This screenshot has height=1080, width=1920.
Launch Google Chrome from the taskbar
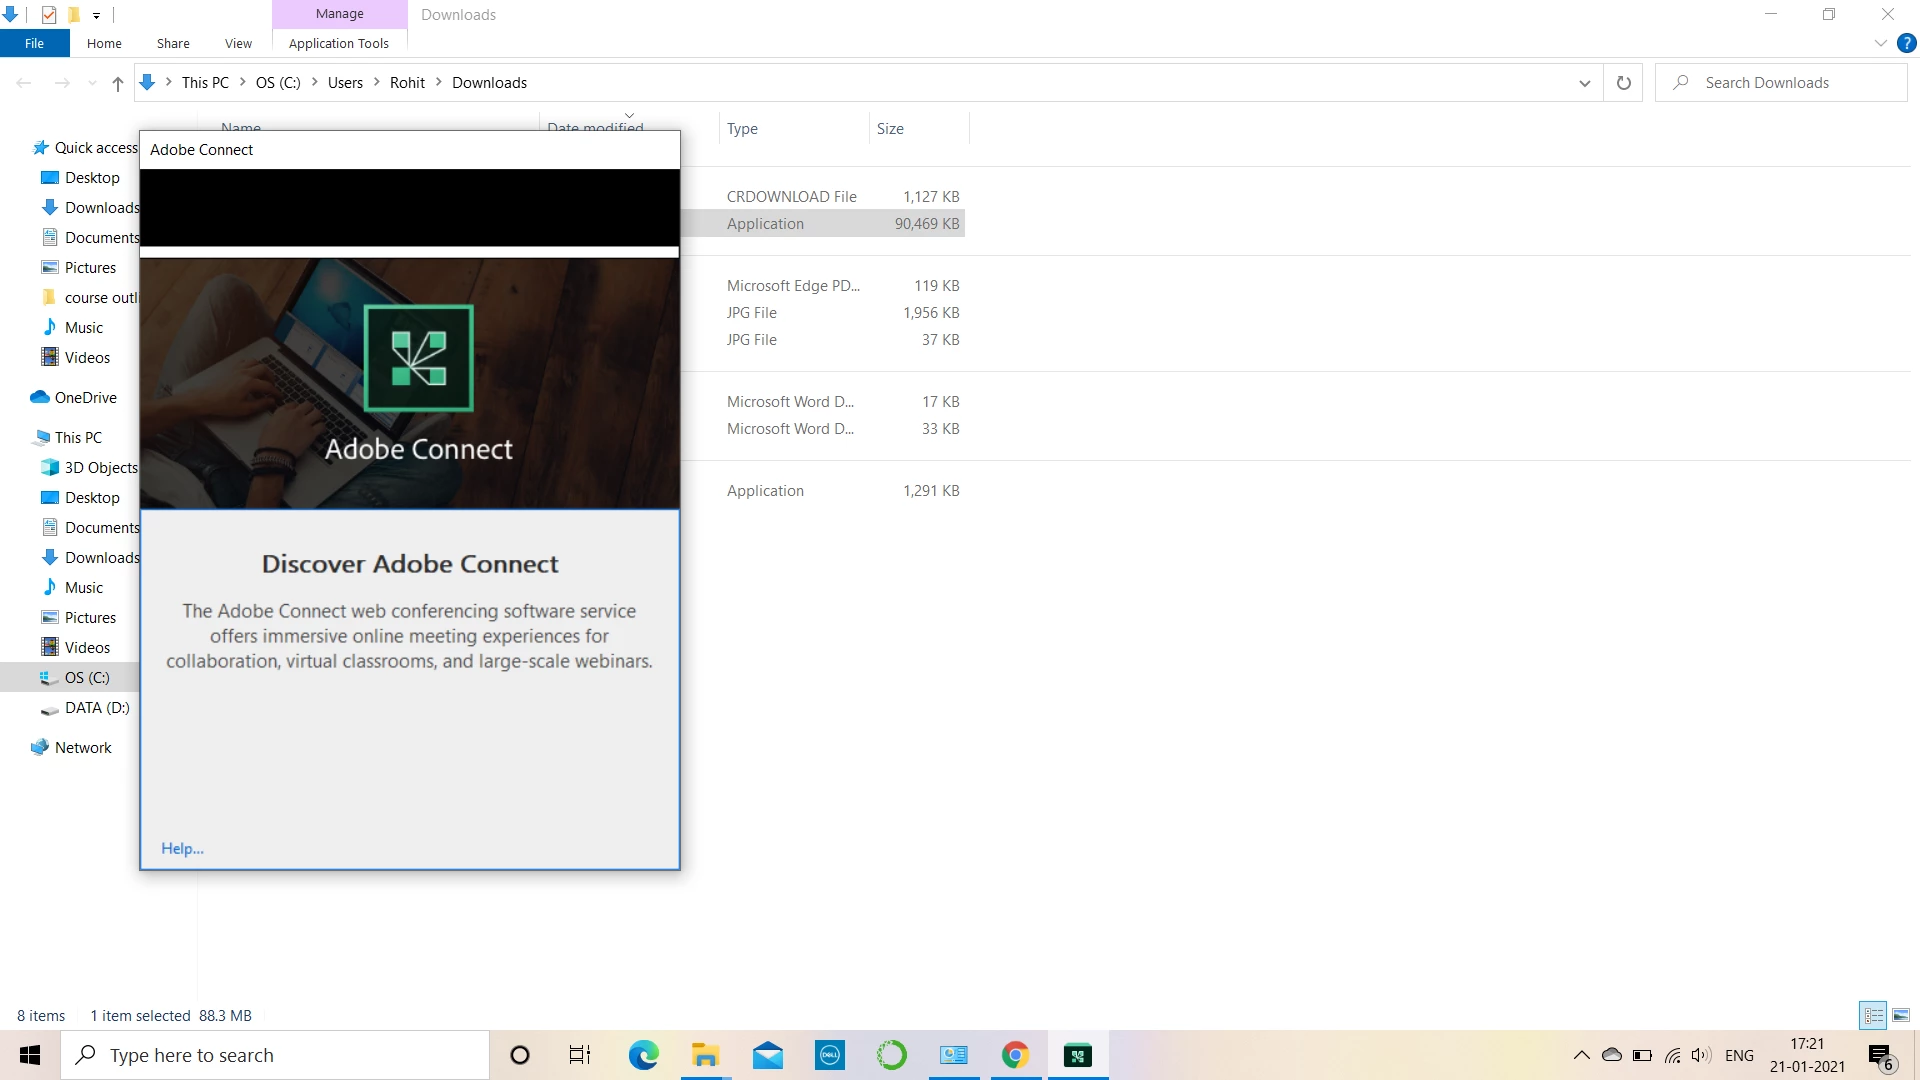[1015, 1055]
